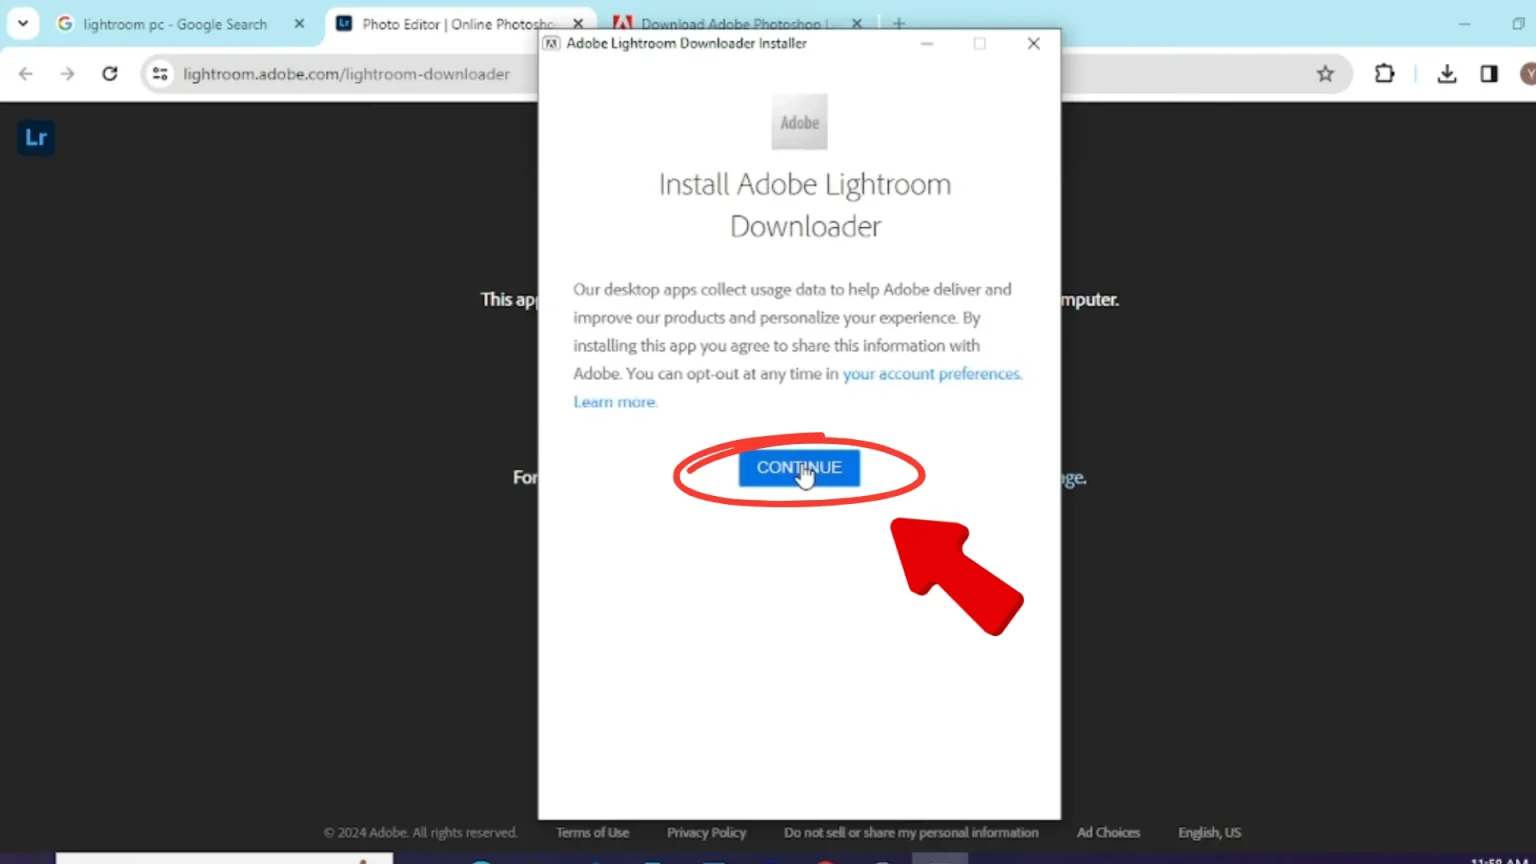This screenshot has height=864, width=1536.
Task: Click the Learn more link
Action: point(614,402)
